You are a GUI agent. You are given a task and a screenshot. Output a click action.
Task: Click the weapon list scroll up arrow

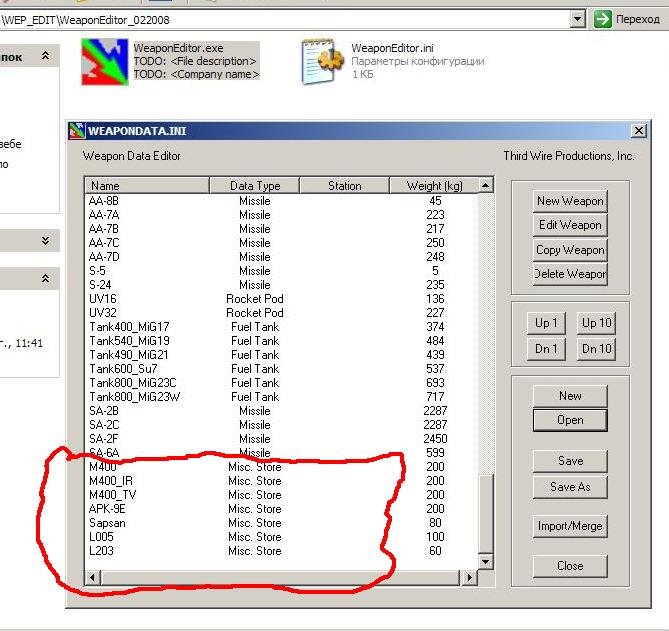(x=486, y=185)
